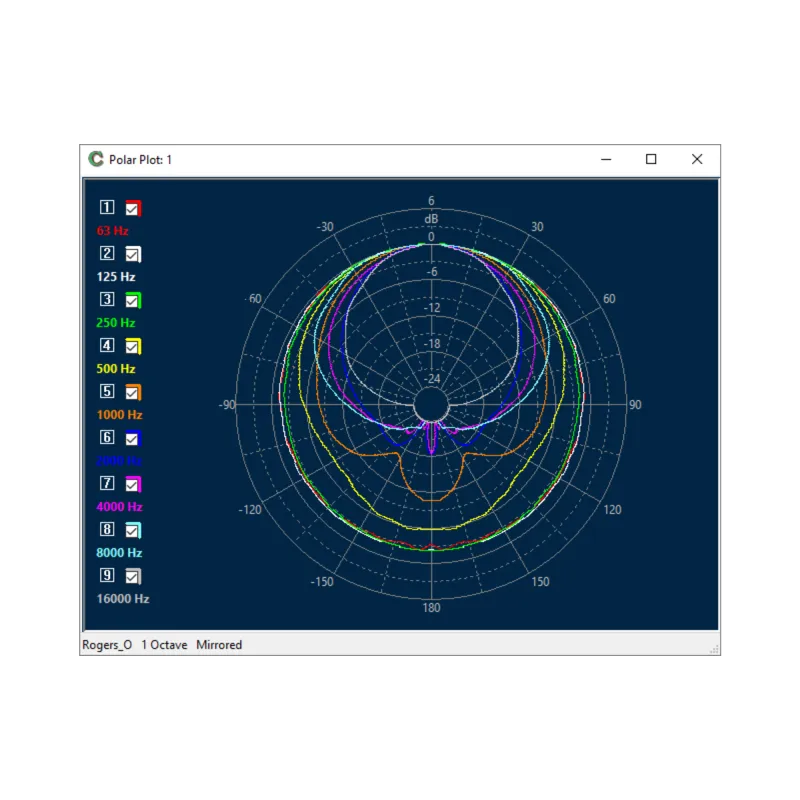This screenshot has height=800, width=800.
Task: Toggle the green 250 Hz trace checkbox
Action: coord(133,301)
